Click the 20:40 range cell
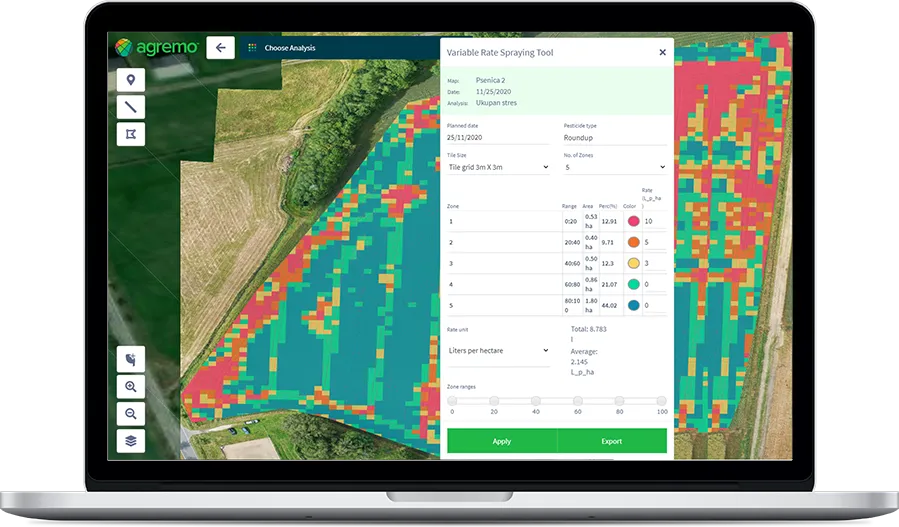This screenshot has width=899, height=527. (x=572, y=243)
